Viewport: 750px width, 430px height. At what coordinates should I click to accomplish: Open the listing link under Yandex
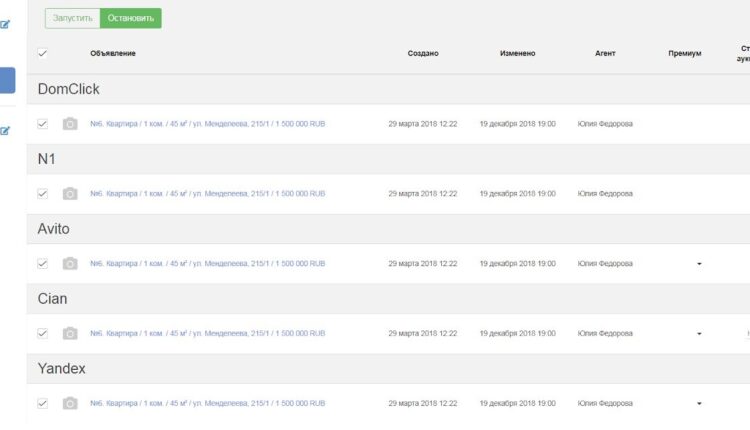pyautogui.click(x=207, y=404)
